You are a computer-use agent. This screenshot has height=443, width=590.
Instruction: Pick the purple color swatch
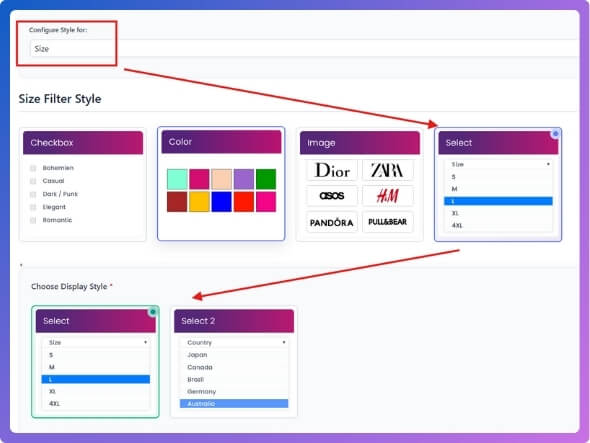[x=244, y=179]
